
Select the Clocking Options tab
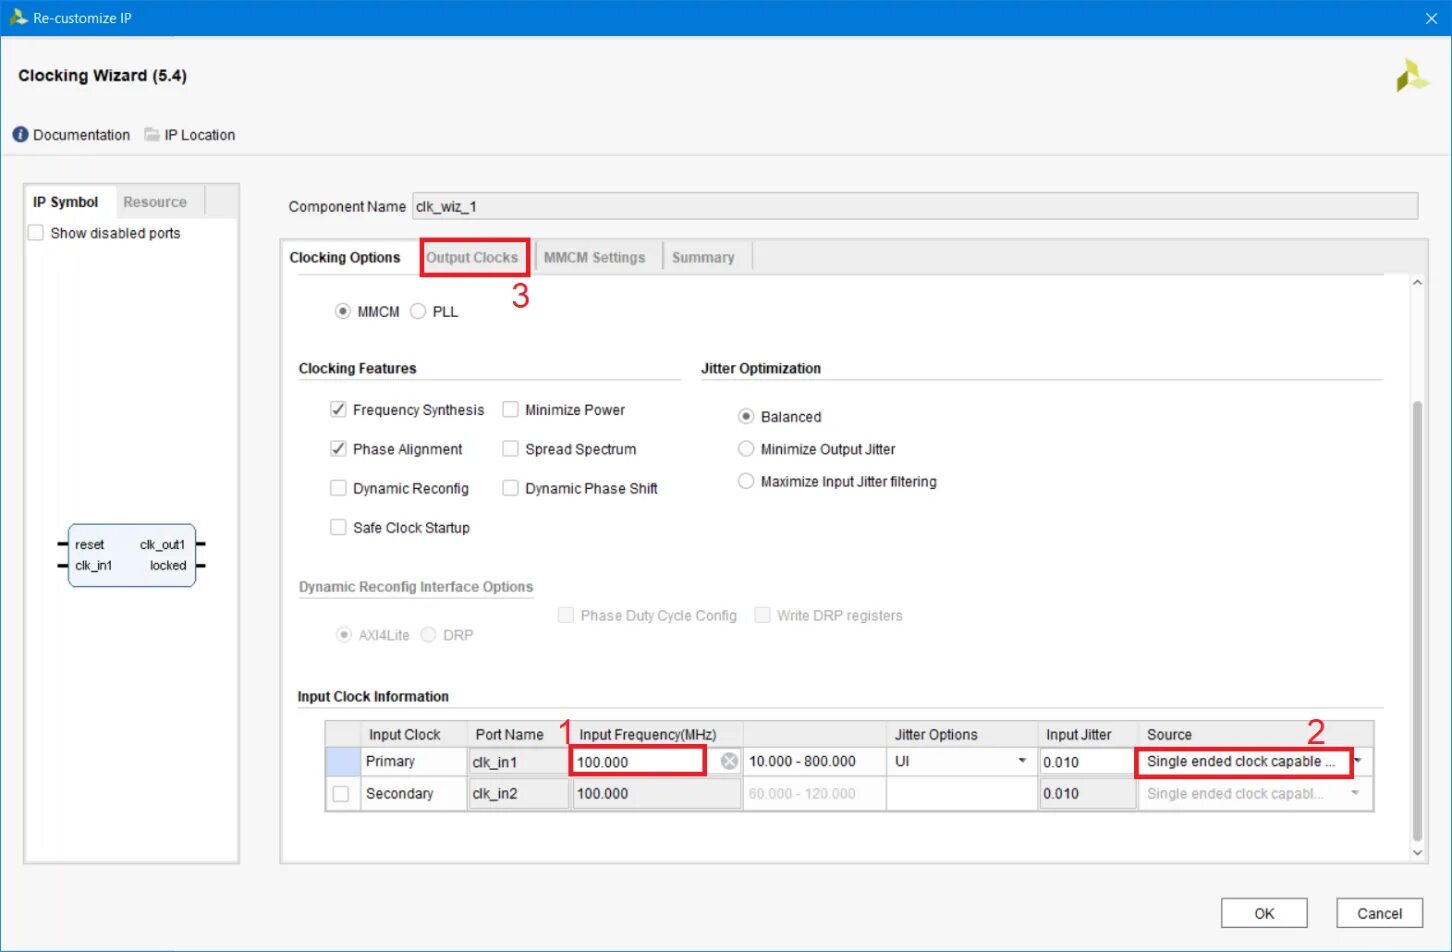(345, 257)
